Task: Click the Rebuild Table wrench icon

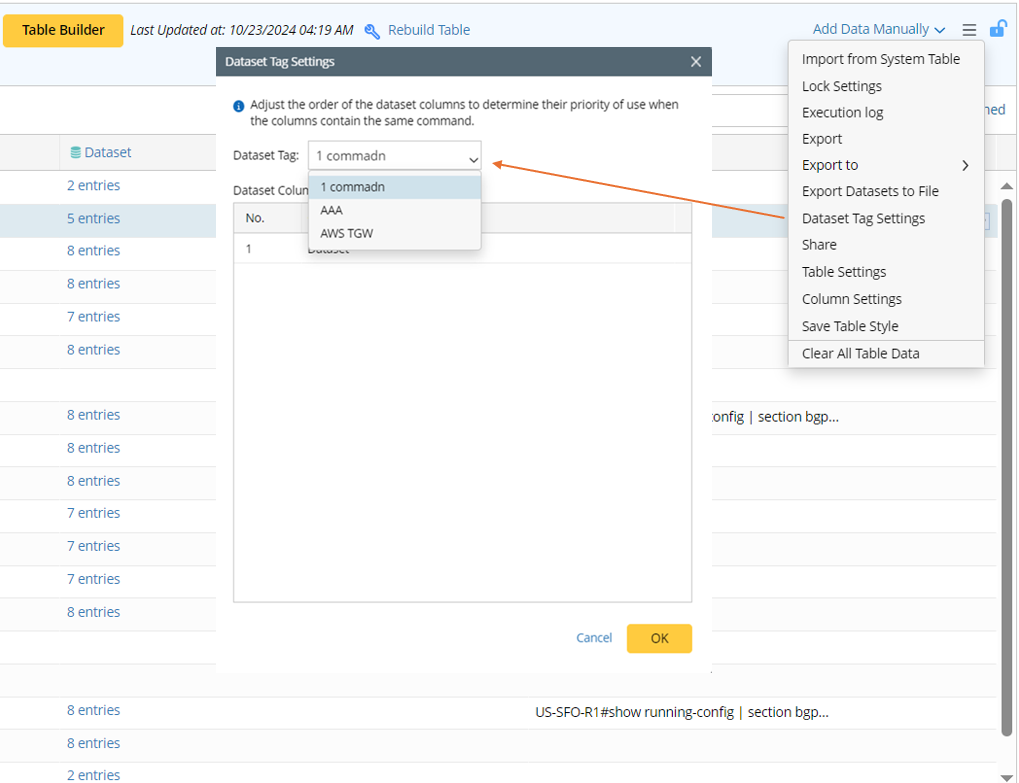Action: click(x=372, y=31)
